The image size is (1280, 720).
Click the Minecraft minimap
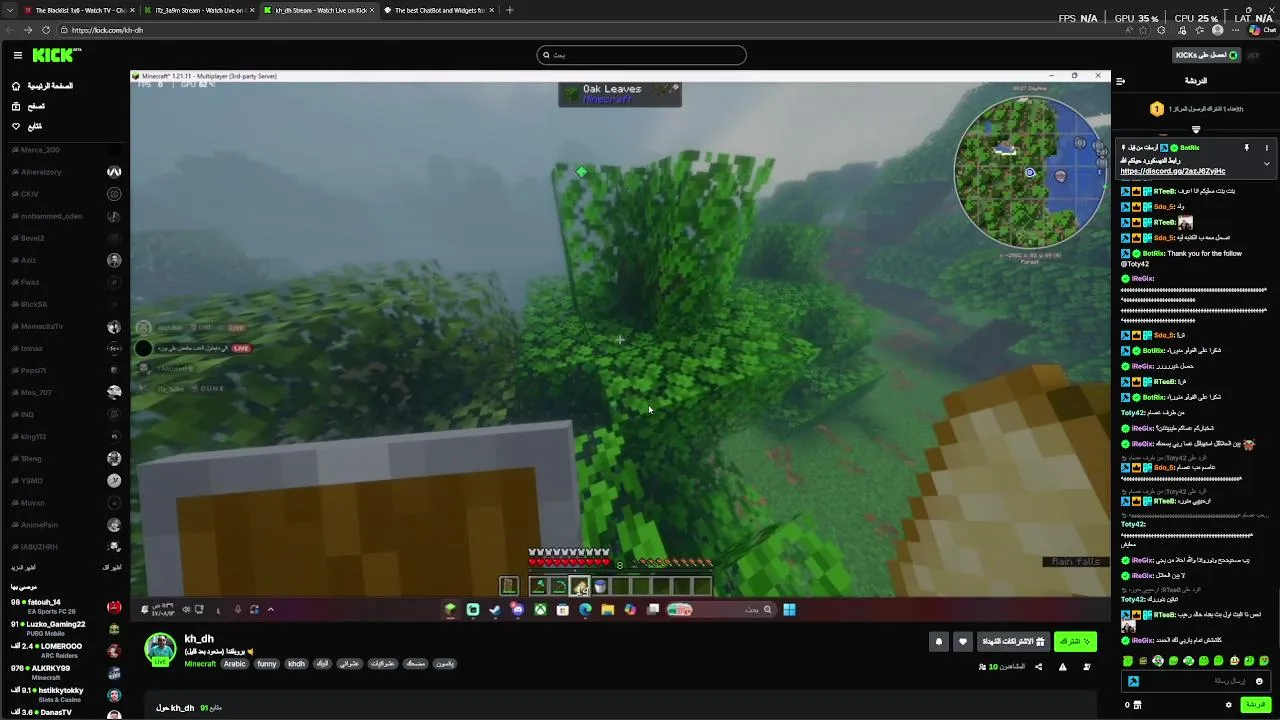click(x=1030, y=173)
